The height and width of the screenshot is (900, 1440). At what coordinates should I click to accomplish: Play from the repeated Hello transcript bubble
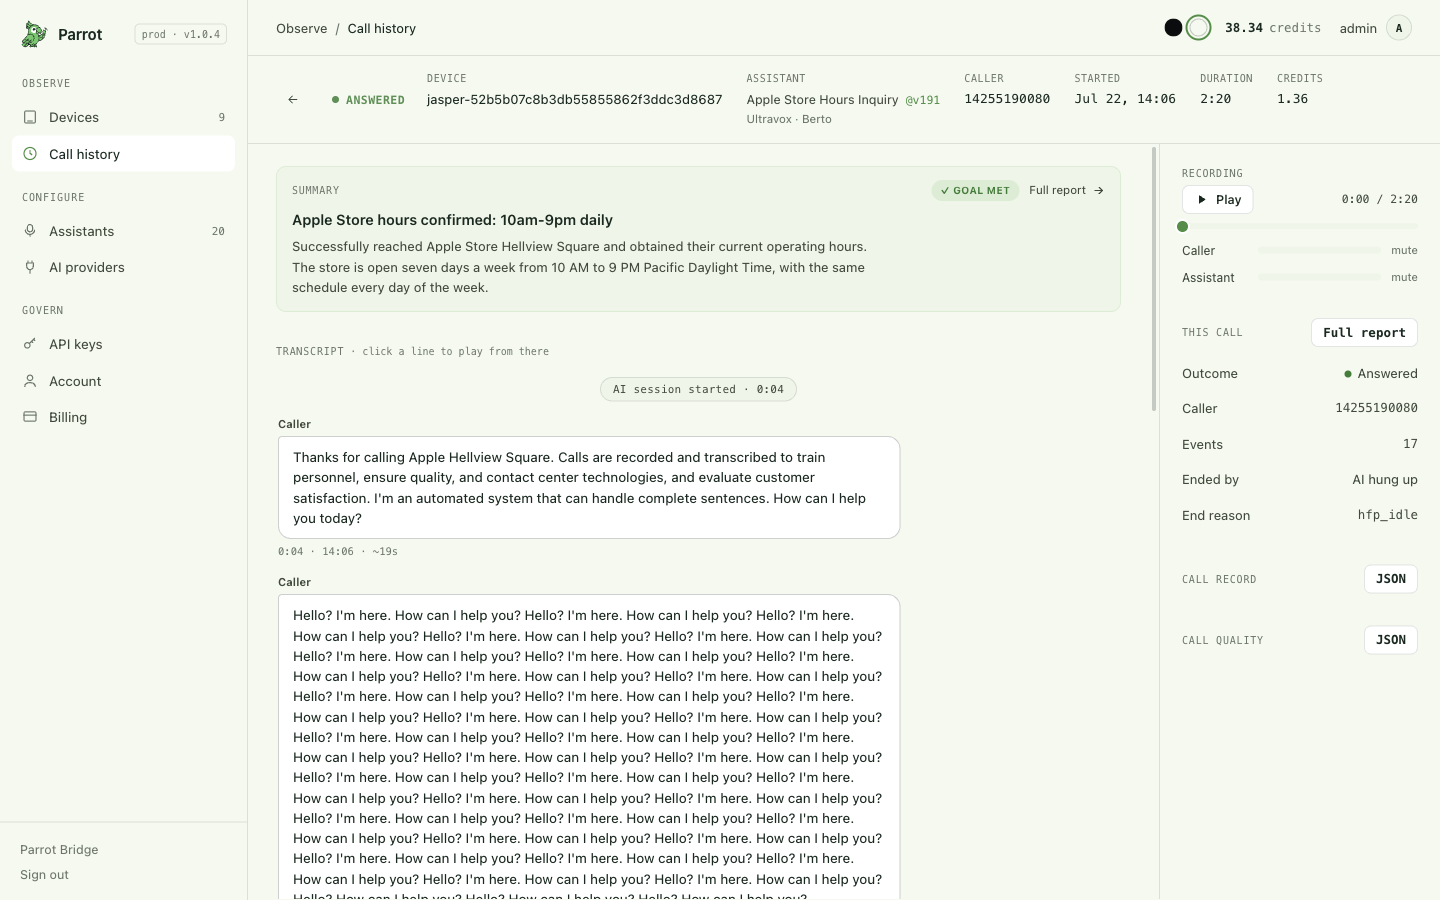click(589, 747)
